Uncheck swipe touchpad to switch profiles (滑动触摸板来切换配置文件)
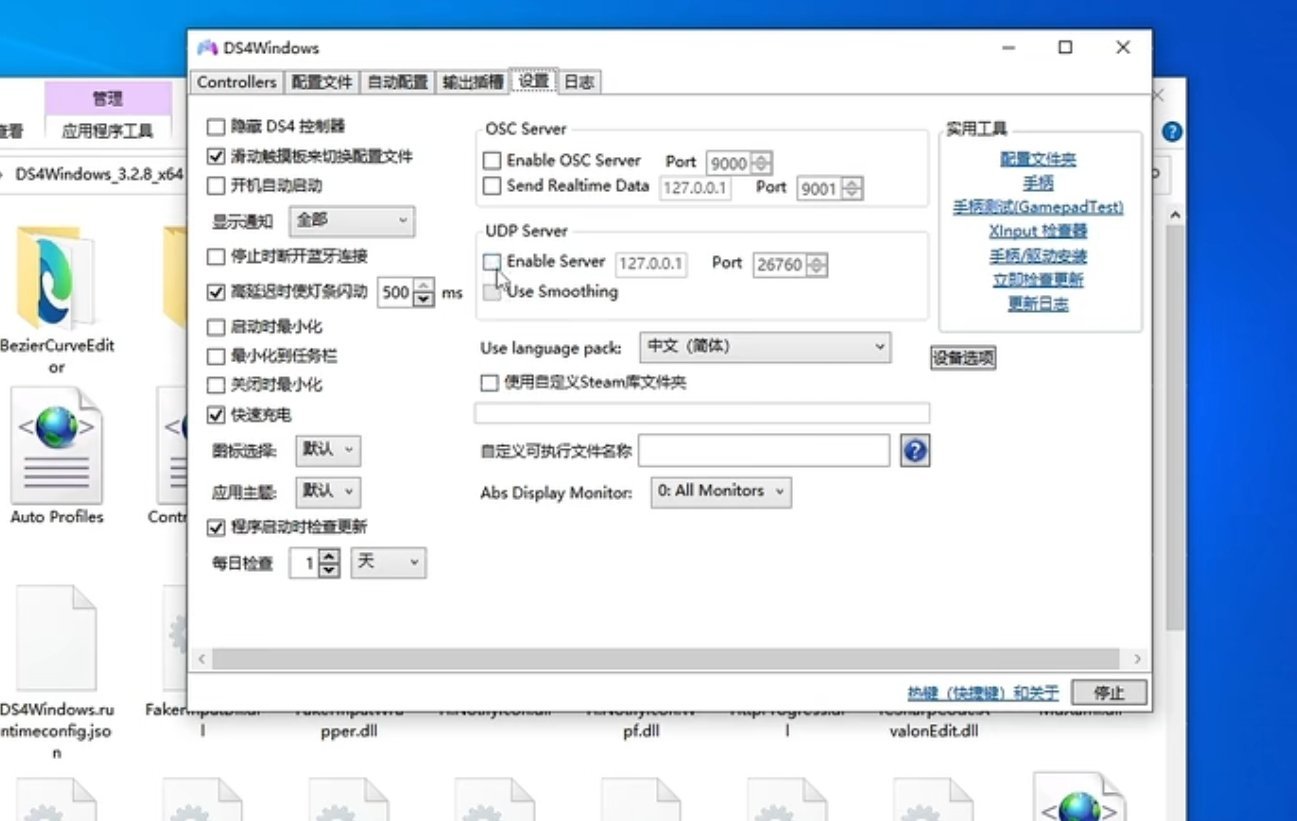 click(x=216, y=157)
